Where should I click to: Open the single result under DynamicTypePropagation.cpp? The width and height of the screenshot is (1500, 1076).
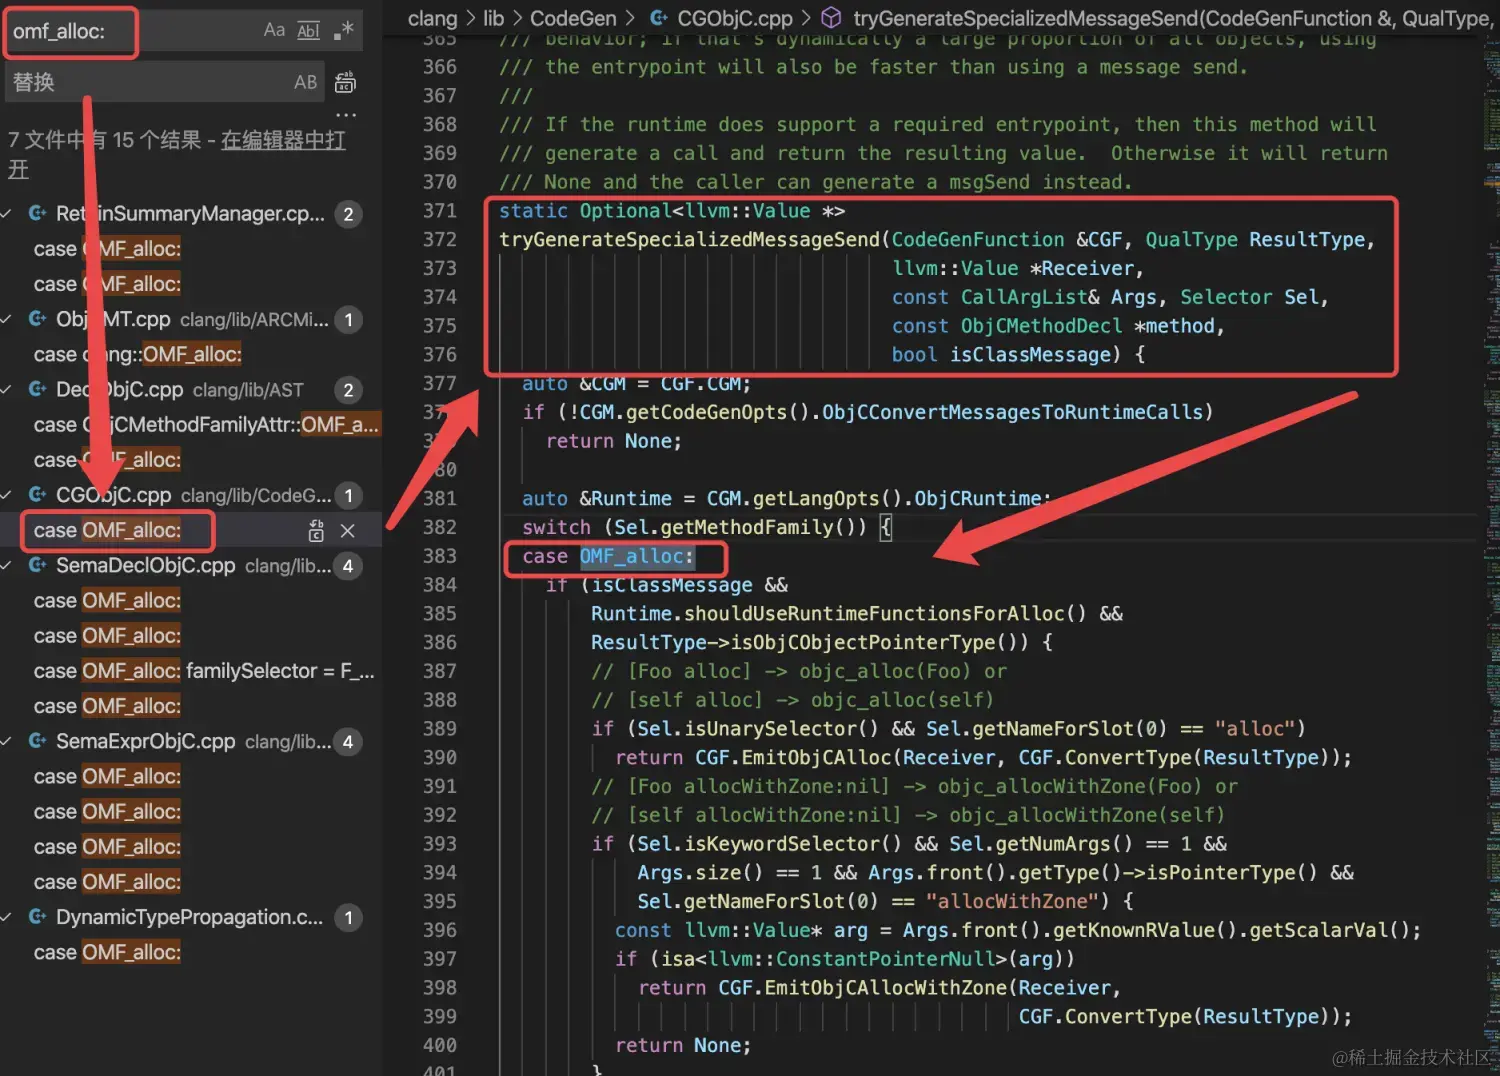tap(108, 953)
